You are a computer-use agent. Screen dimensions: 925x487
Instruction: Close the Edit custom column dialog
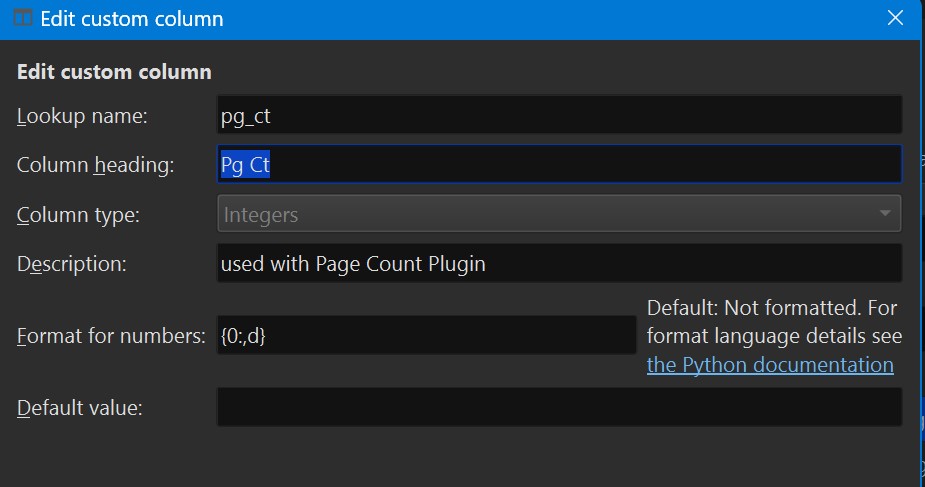pos(895,18)
